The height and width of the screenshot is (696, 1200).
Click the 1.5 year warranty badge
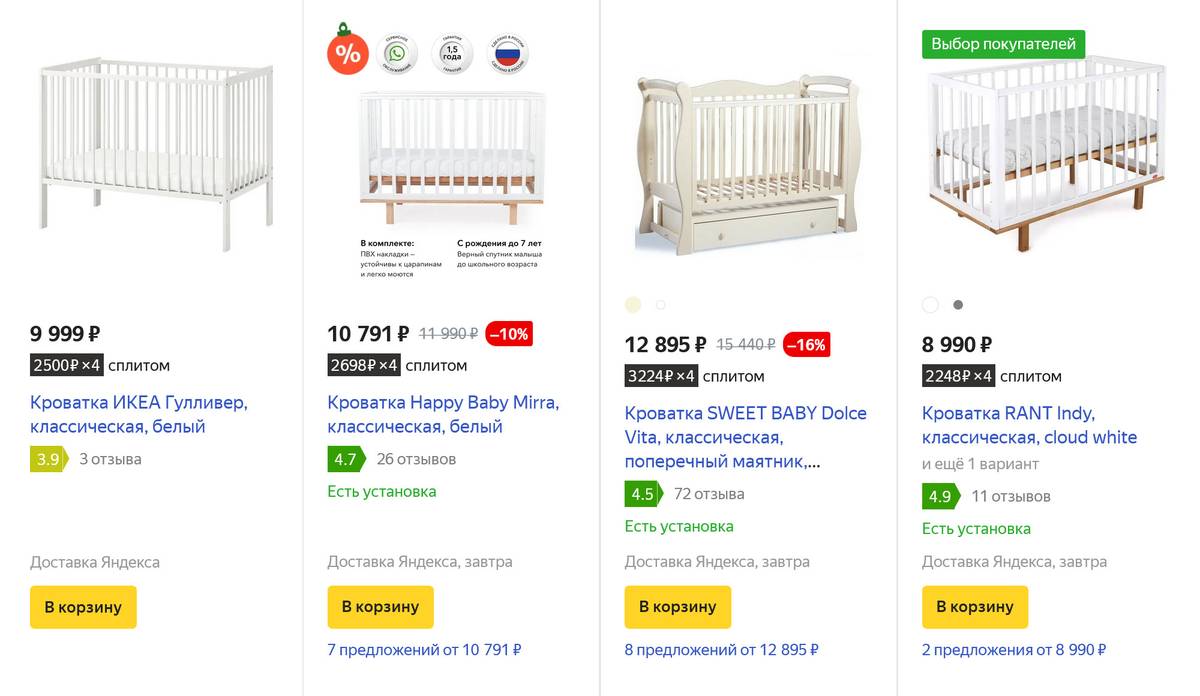pos(451,54)
